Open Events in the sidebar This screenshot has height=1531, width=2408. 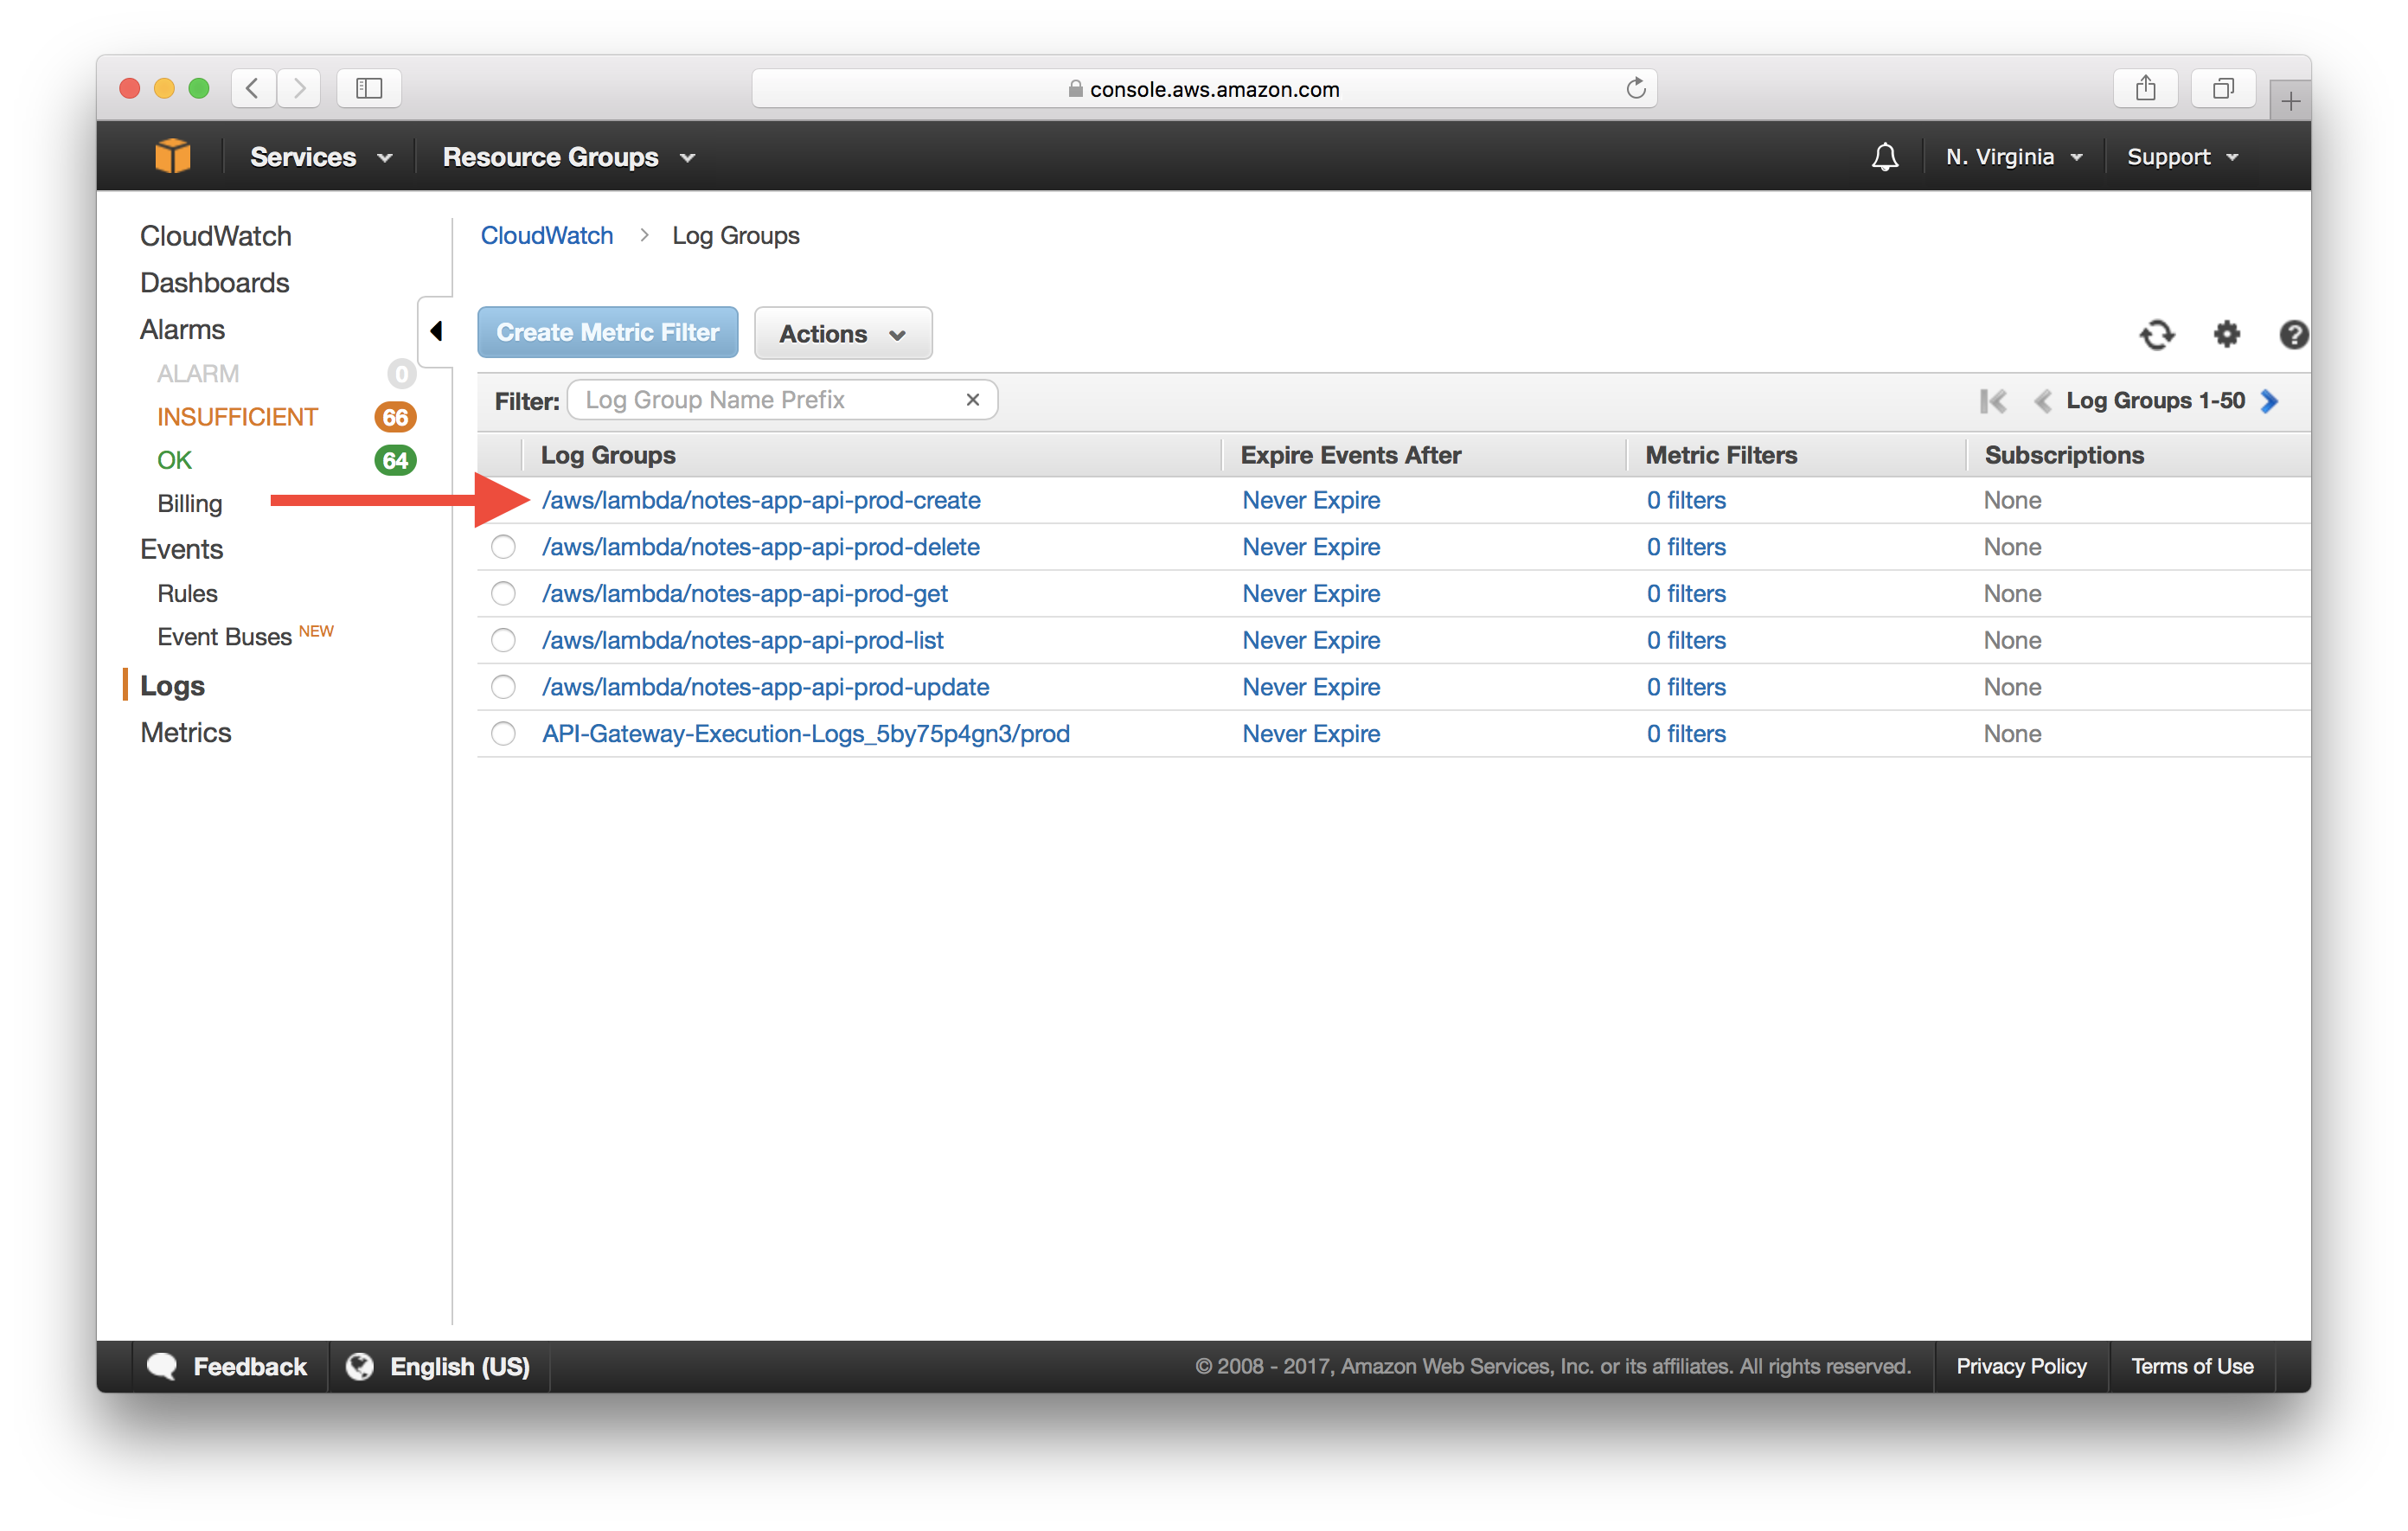[x=181, y=549]
